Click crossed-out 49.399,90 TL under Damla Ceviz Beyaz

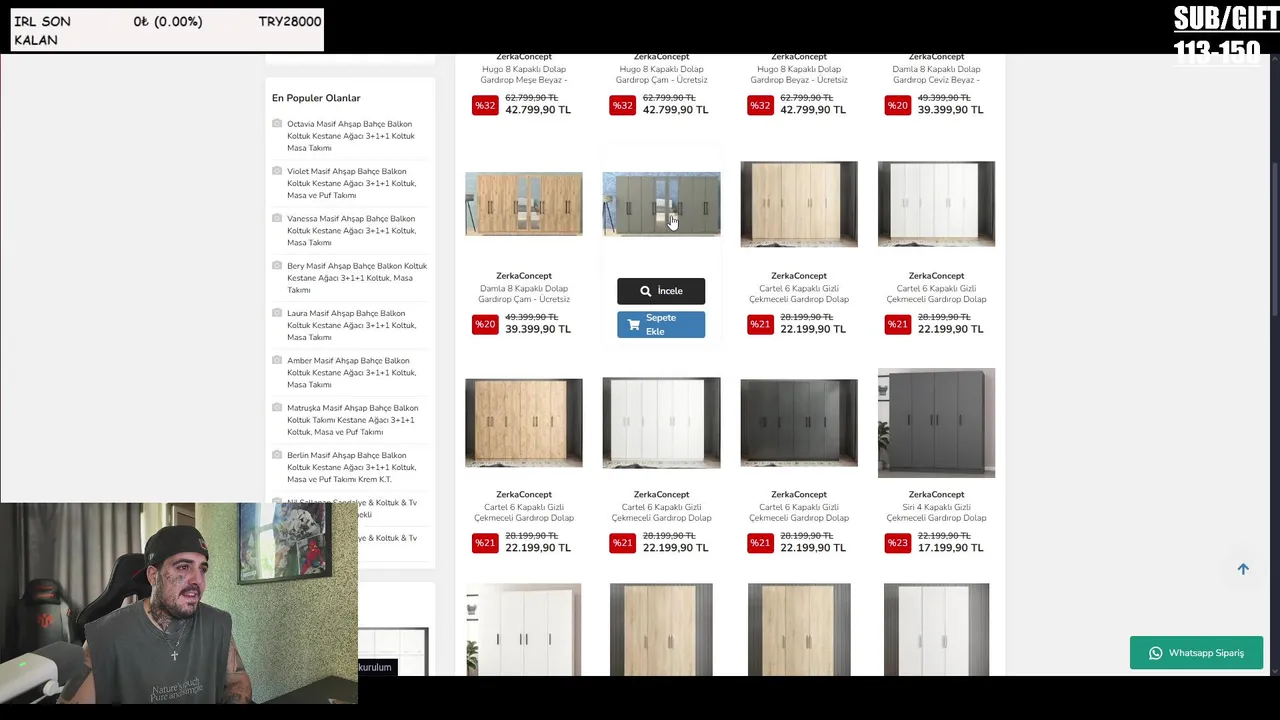coord(944,97)
